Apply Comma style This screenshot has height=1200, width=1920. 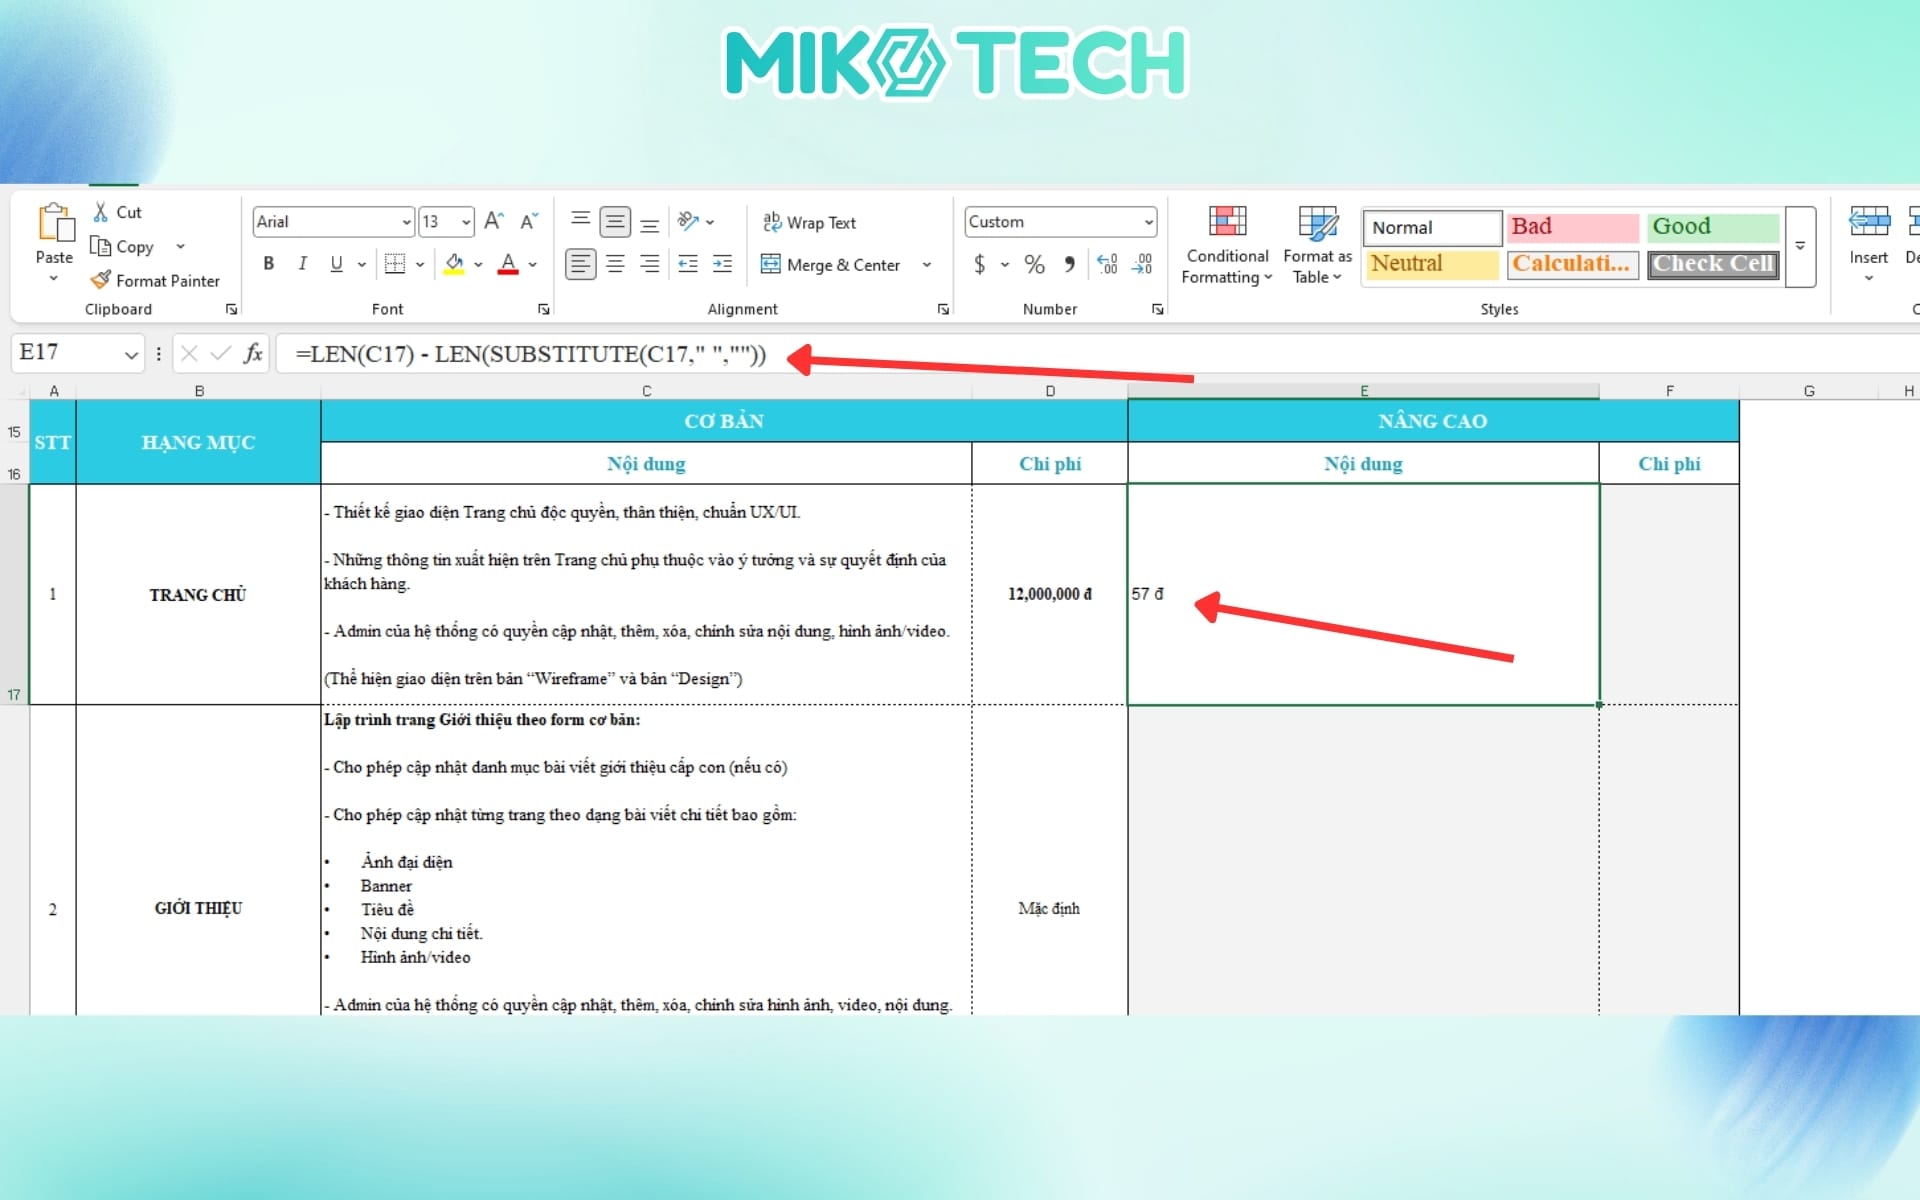[x=1070, y=264]
